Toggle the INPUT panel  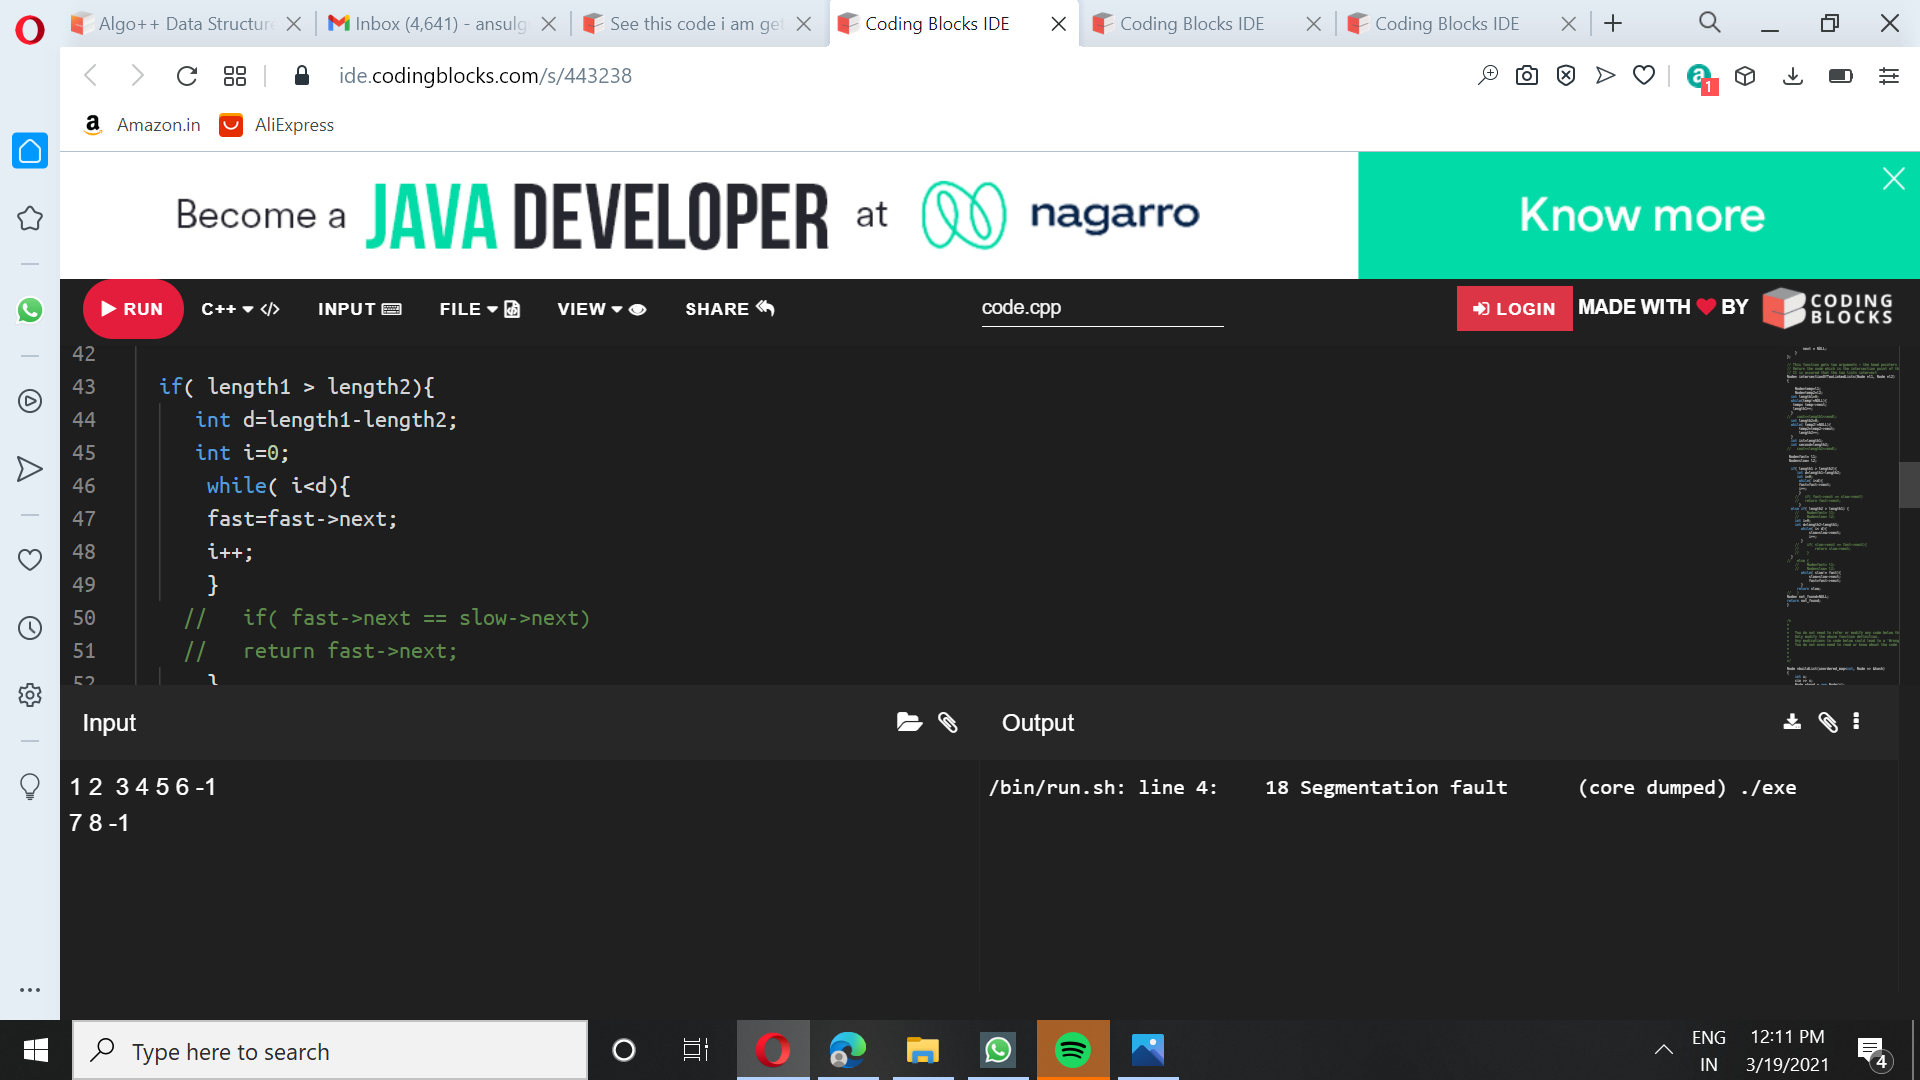point(359,309)
